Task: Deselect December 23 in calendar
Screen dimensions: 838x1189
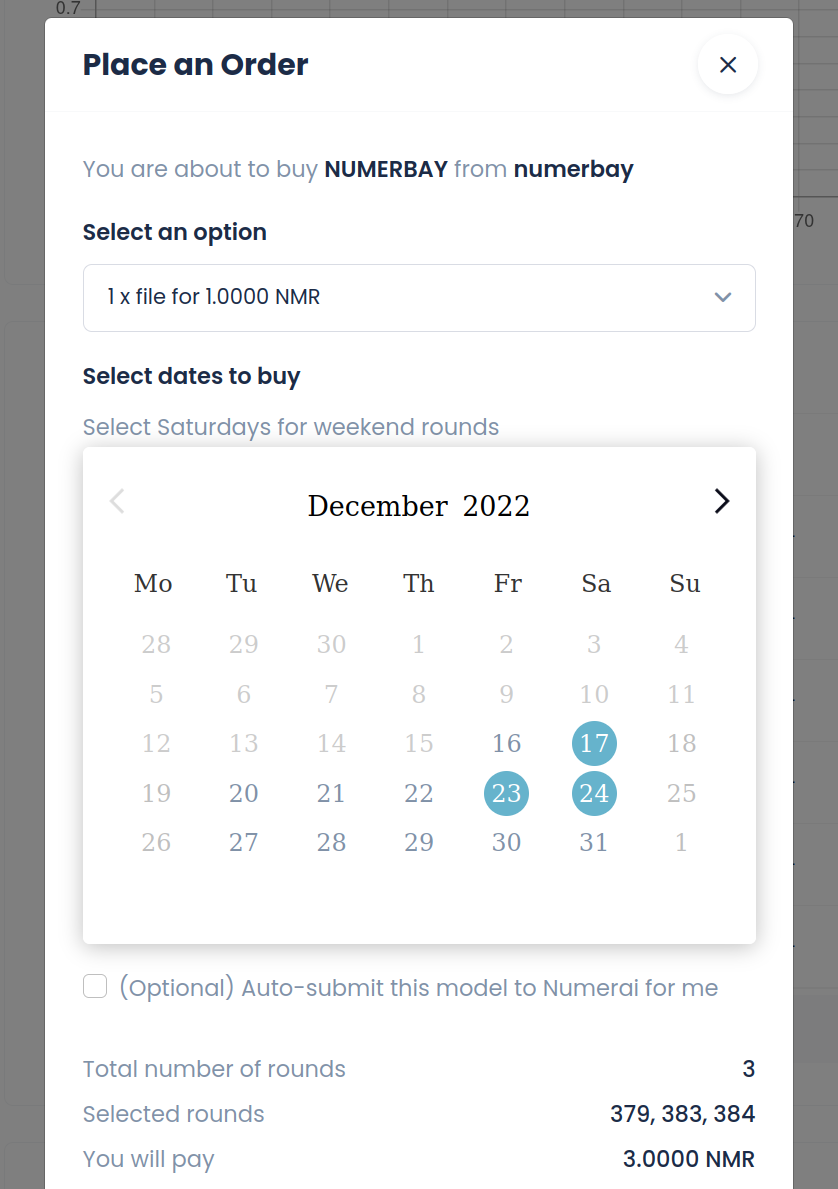Action: [506, 793]
